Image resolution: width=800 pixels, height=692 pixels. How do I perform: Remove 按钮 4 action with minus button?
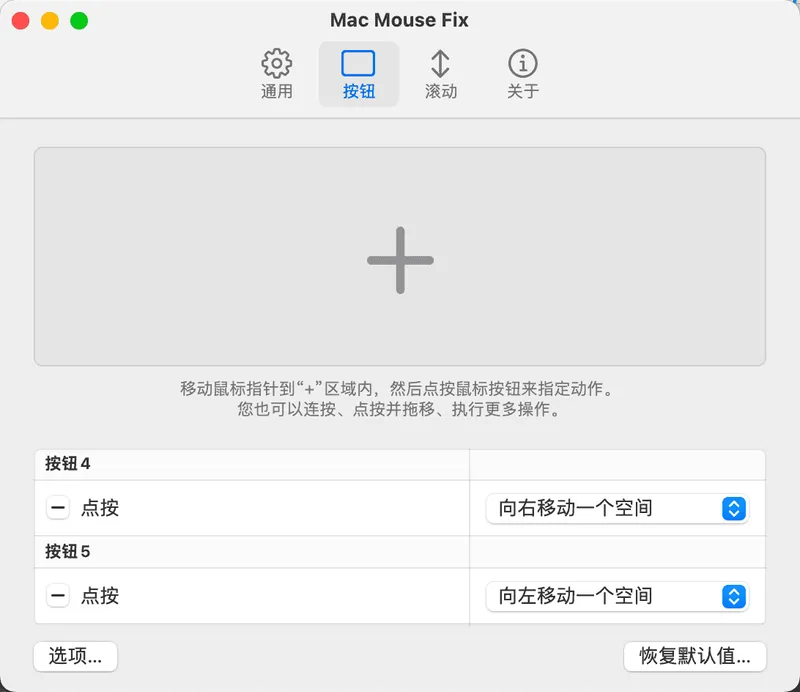click(58, 508)
